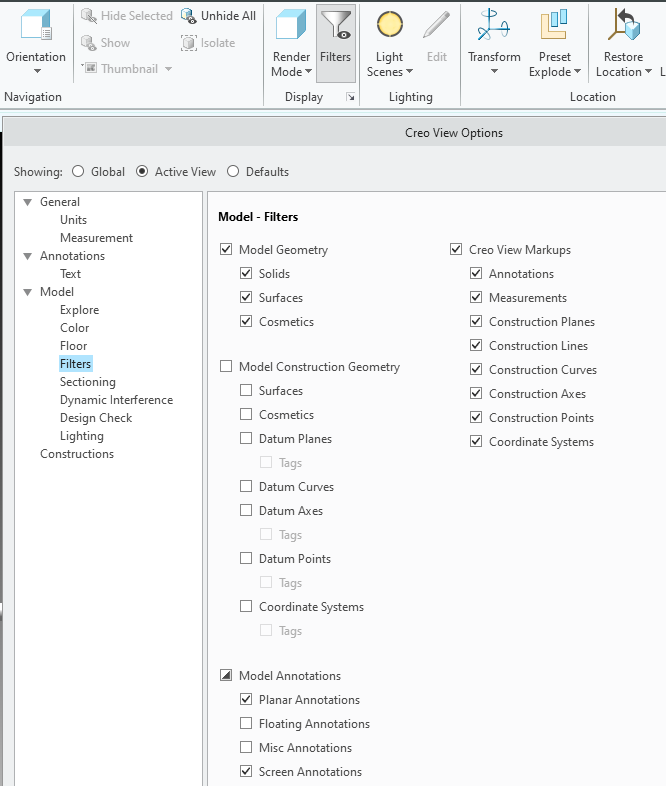The width and height of the screenshot is (666, 786).
Task: Click the Preset Explode icon
Action: (555, 26)
